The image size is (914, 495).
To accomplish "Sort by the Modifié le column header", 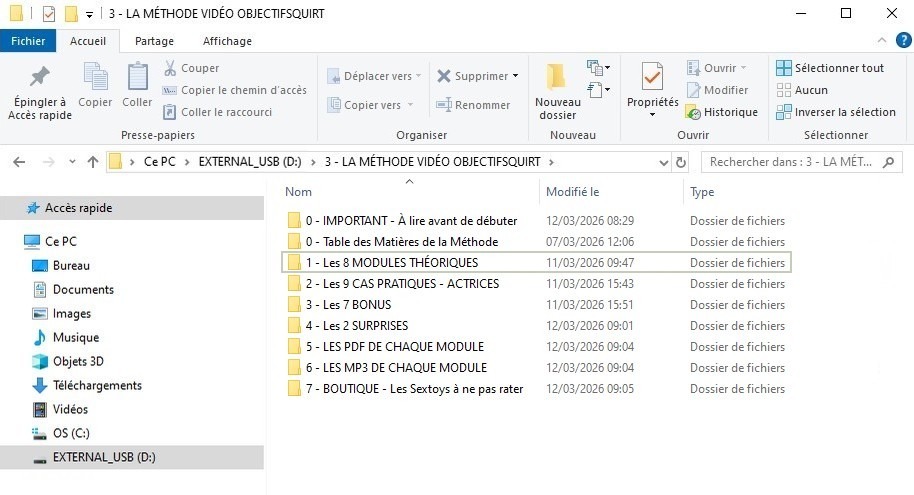I will coord(573,192).
